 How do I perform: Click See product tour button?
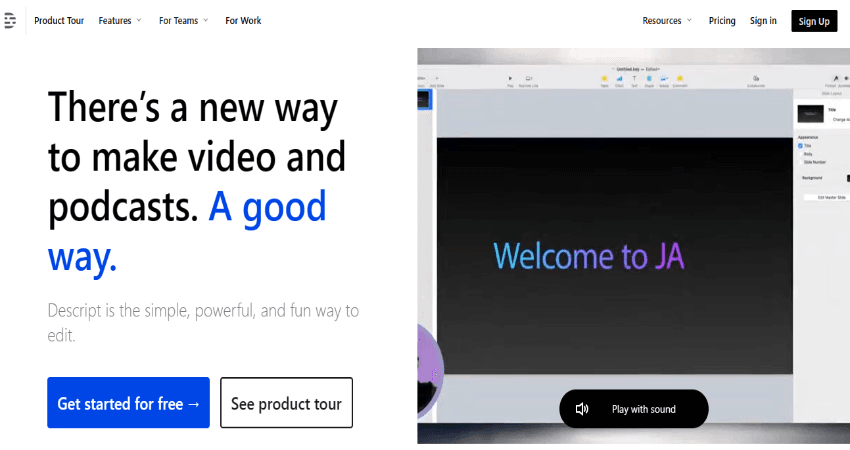[286, 403]
